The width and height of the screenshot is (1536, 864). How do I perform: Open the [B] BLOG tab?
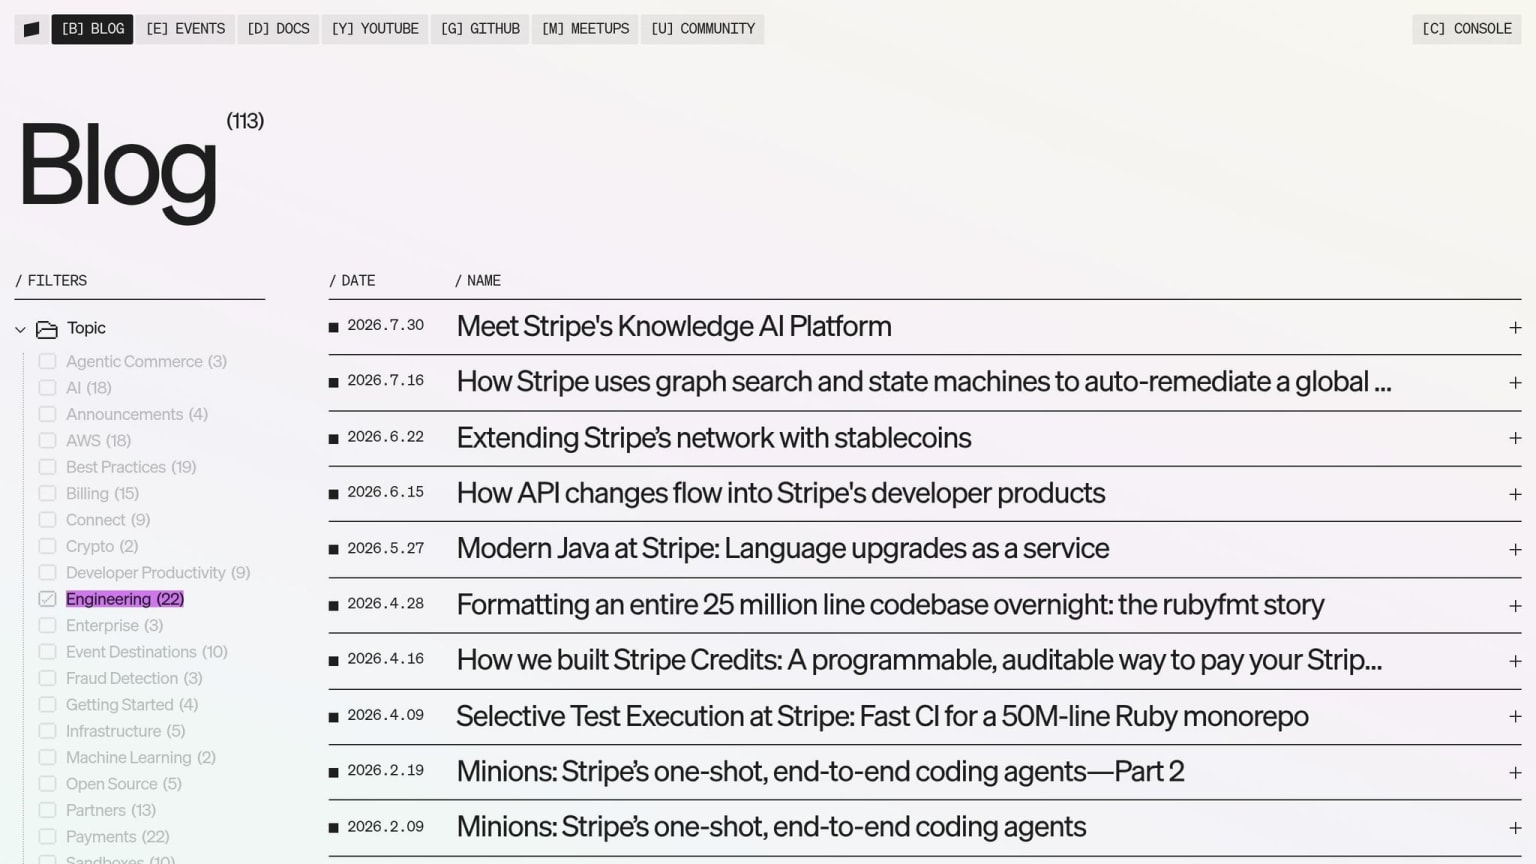coord(92,29)
